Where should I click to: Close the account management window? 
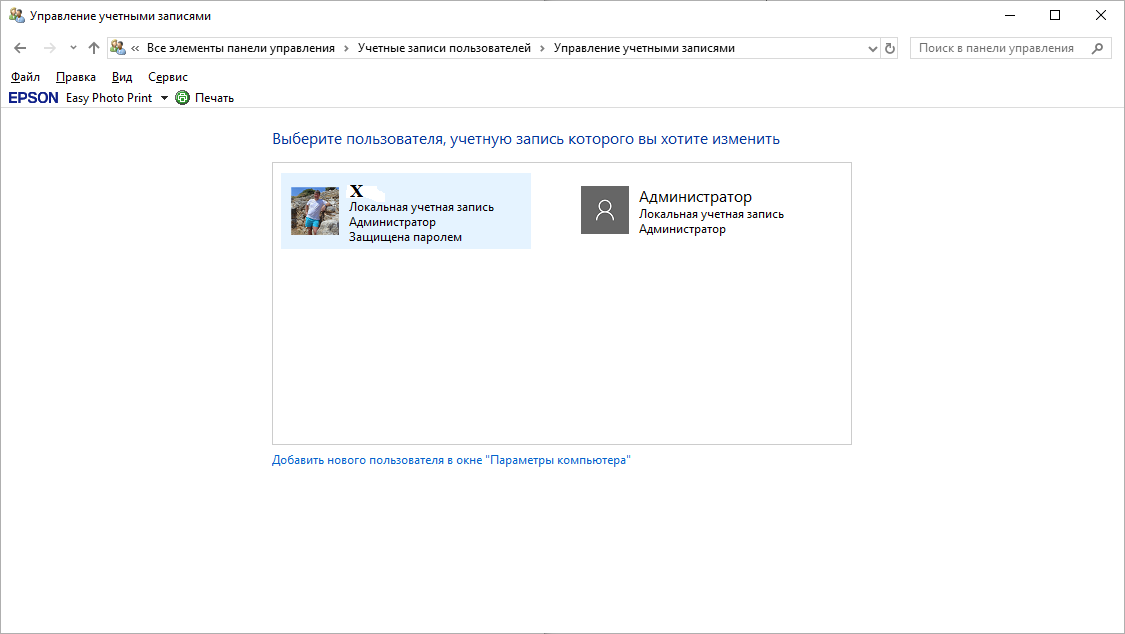coord(1101,15)
